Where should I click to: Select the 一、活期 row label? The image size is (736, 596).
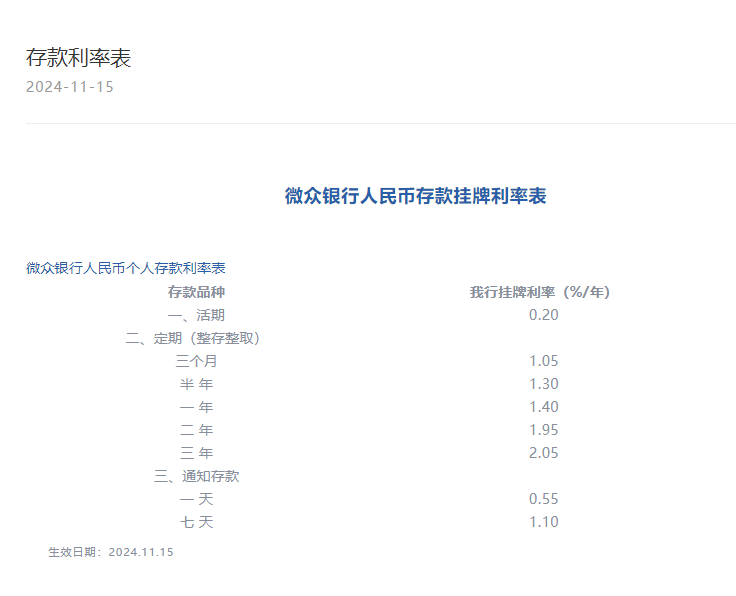pyautogui.click(x=196, y=315)
